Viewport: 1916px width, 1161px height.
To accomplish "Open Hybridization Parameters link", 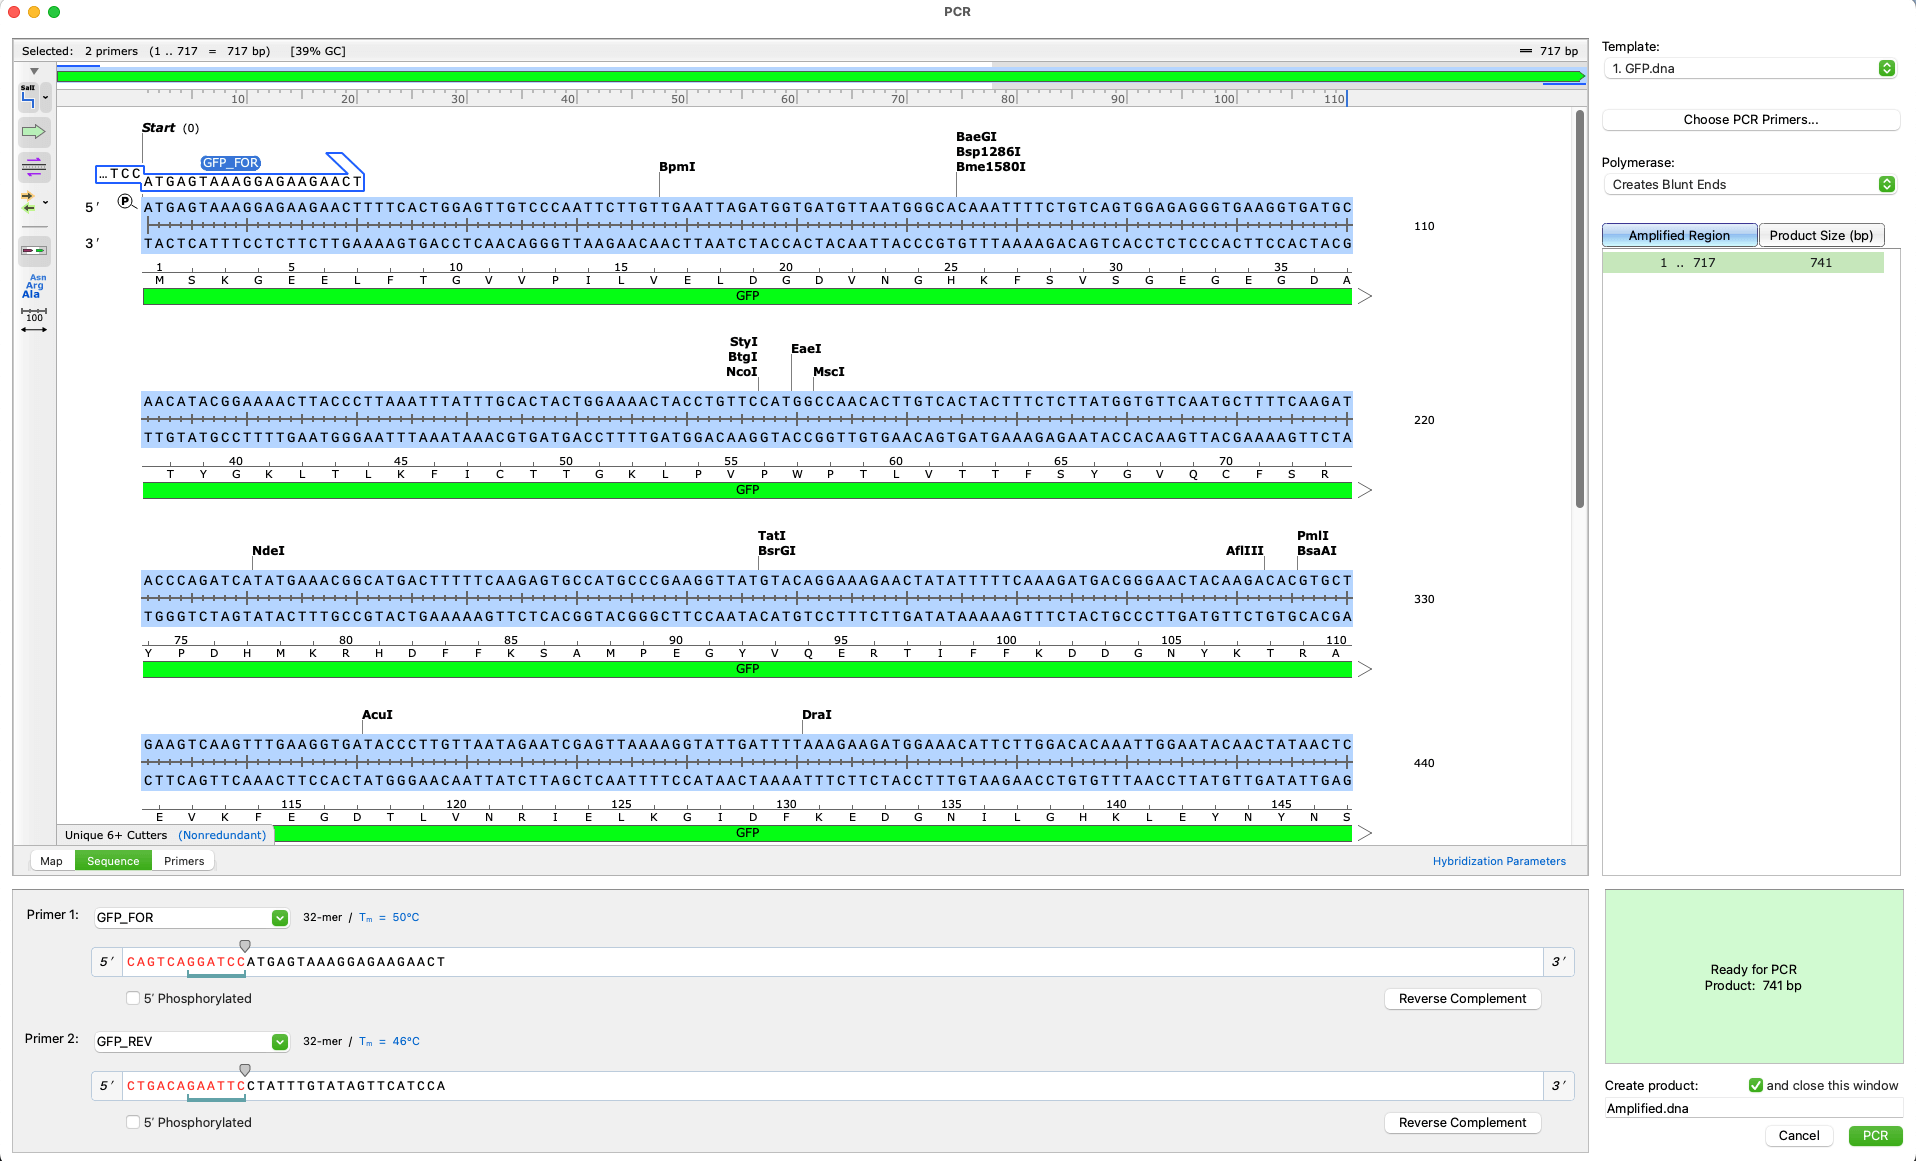I will 1498,861.
